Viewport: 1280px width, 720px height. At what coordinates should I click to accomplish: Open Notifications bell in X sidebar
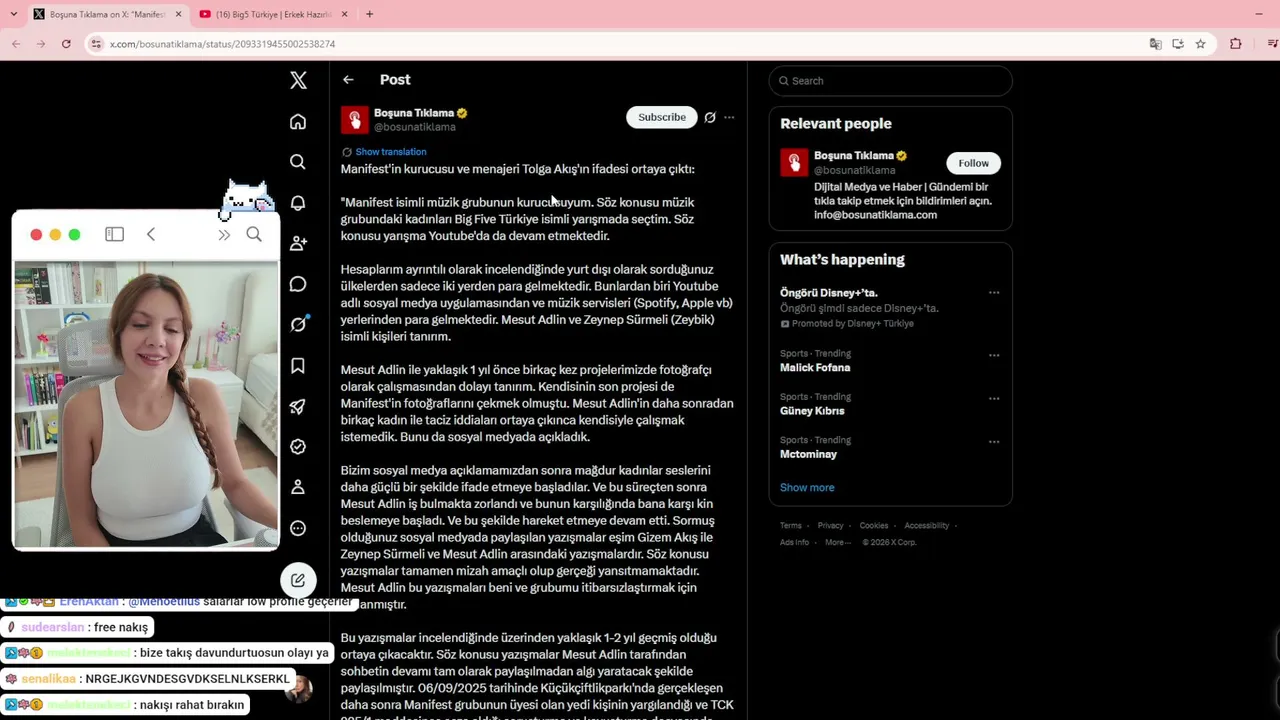pyautogui.click(x=298, y=202)
